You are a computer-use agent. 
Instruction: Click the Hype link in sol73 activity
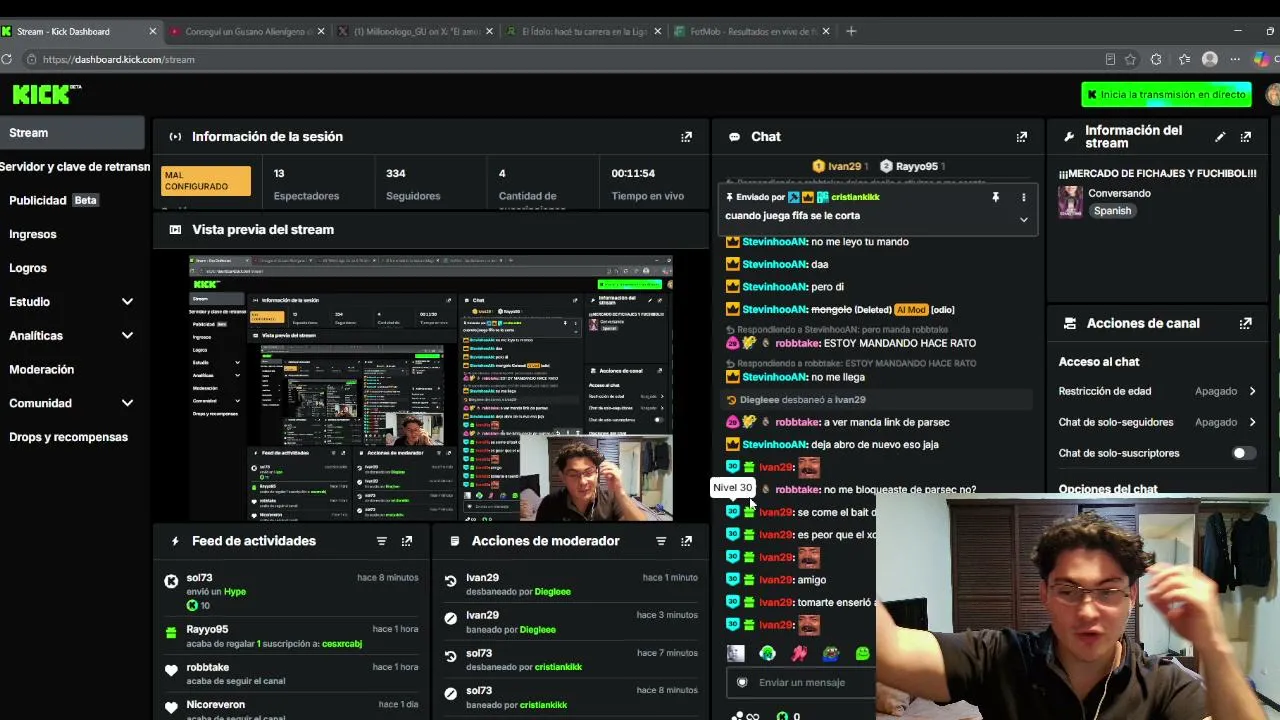point(235,592)
